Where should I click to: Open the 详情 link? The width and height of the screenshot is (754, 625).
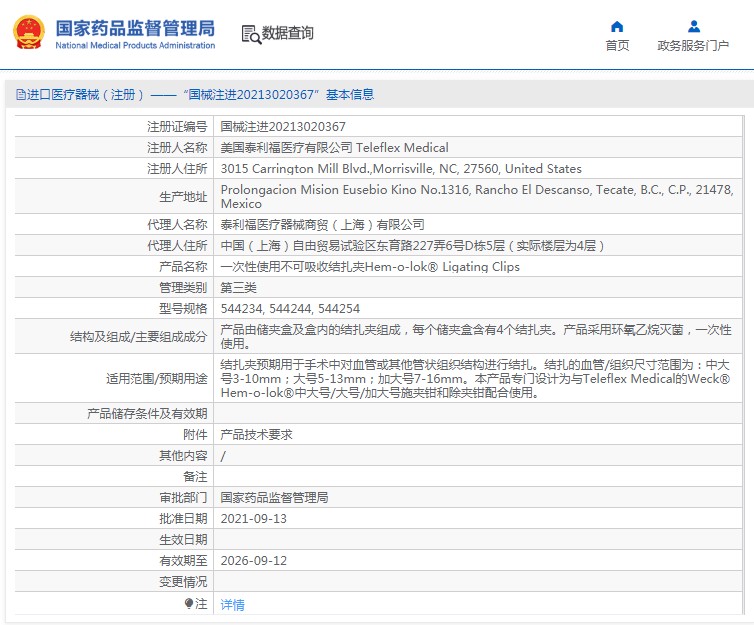coord(232,604)
